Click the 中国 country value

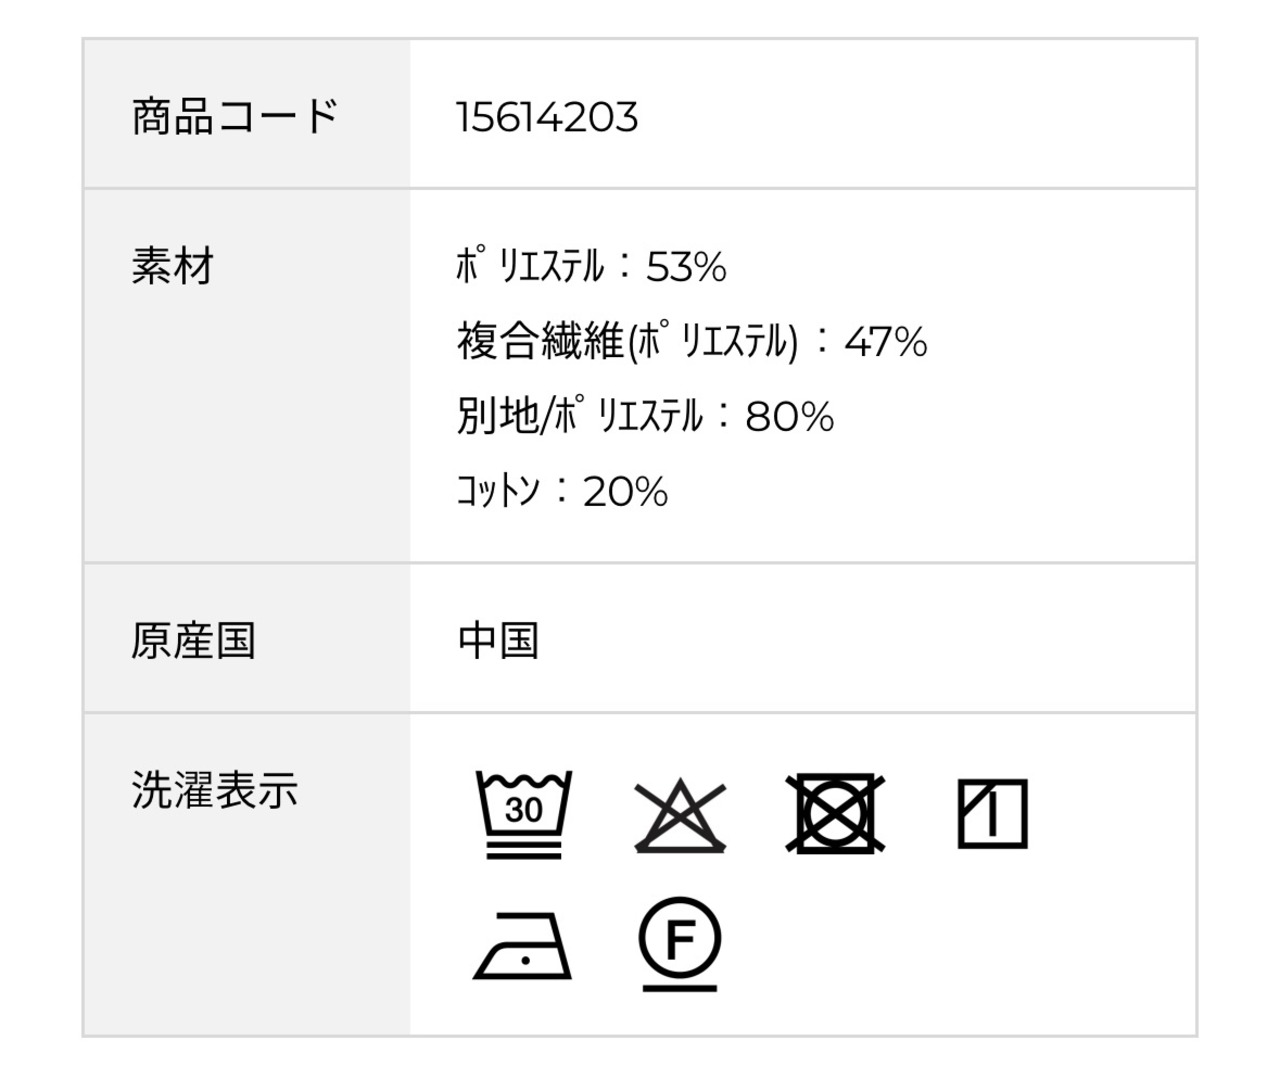(499, 641)
